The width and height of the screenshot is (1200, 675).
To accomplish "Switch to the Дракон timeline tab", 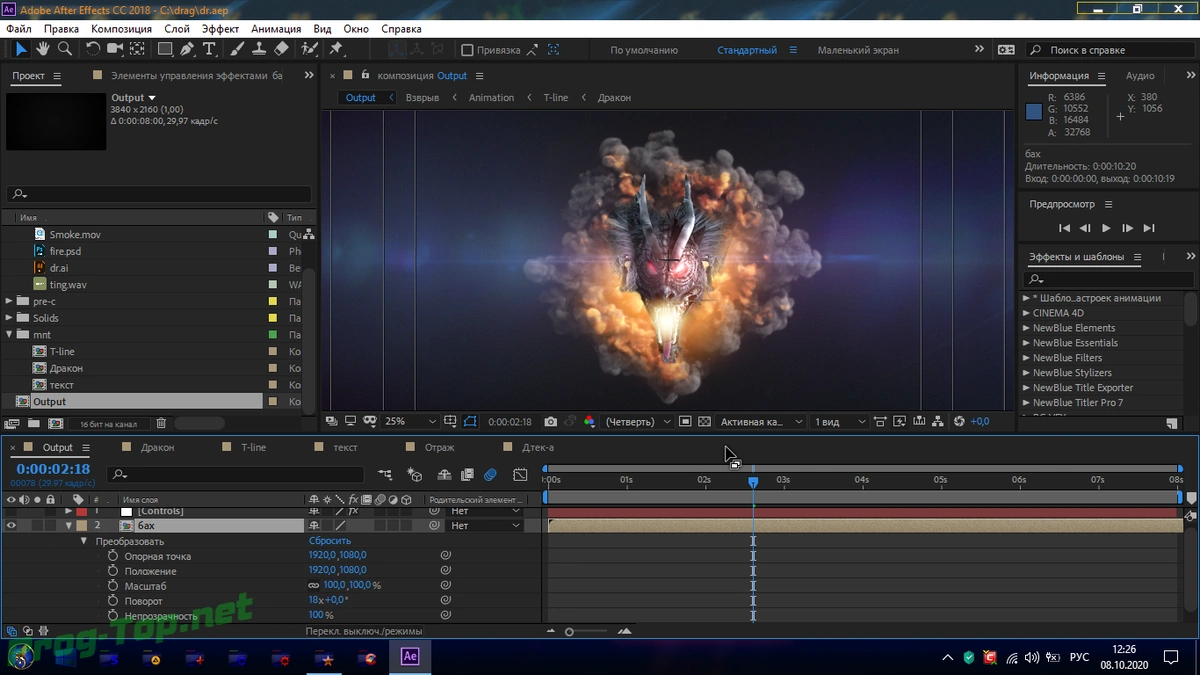I will [x=157, y=447].
